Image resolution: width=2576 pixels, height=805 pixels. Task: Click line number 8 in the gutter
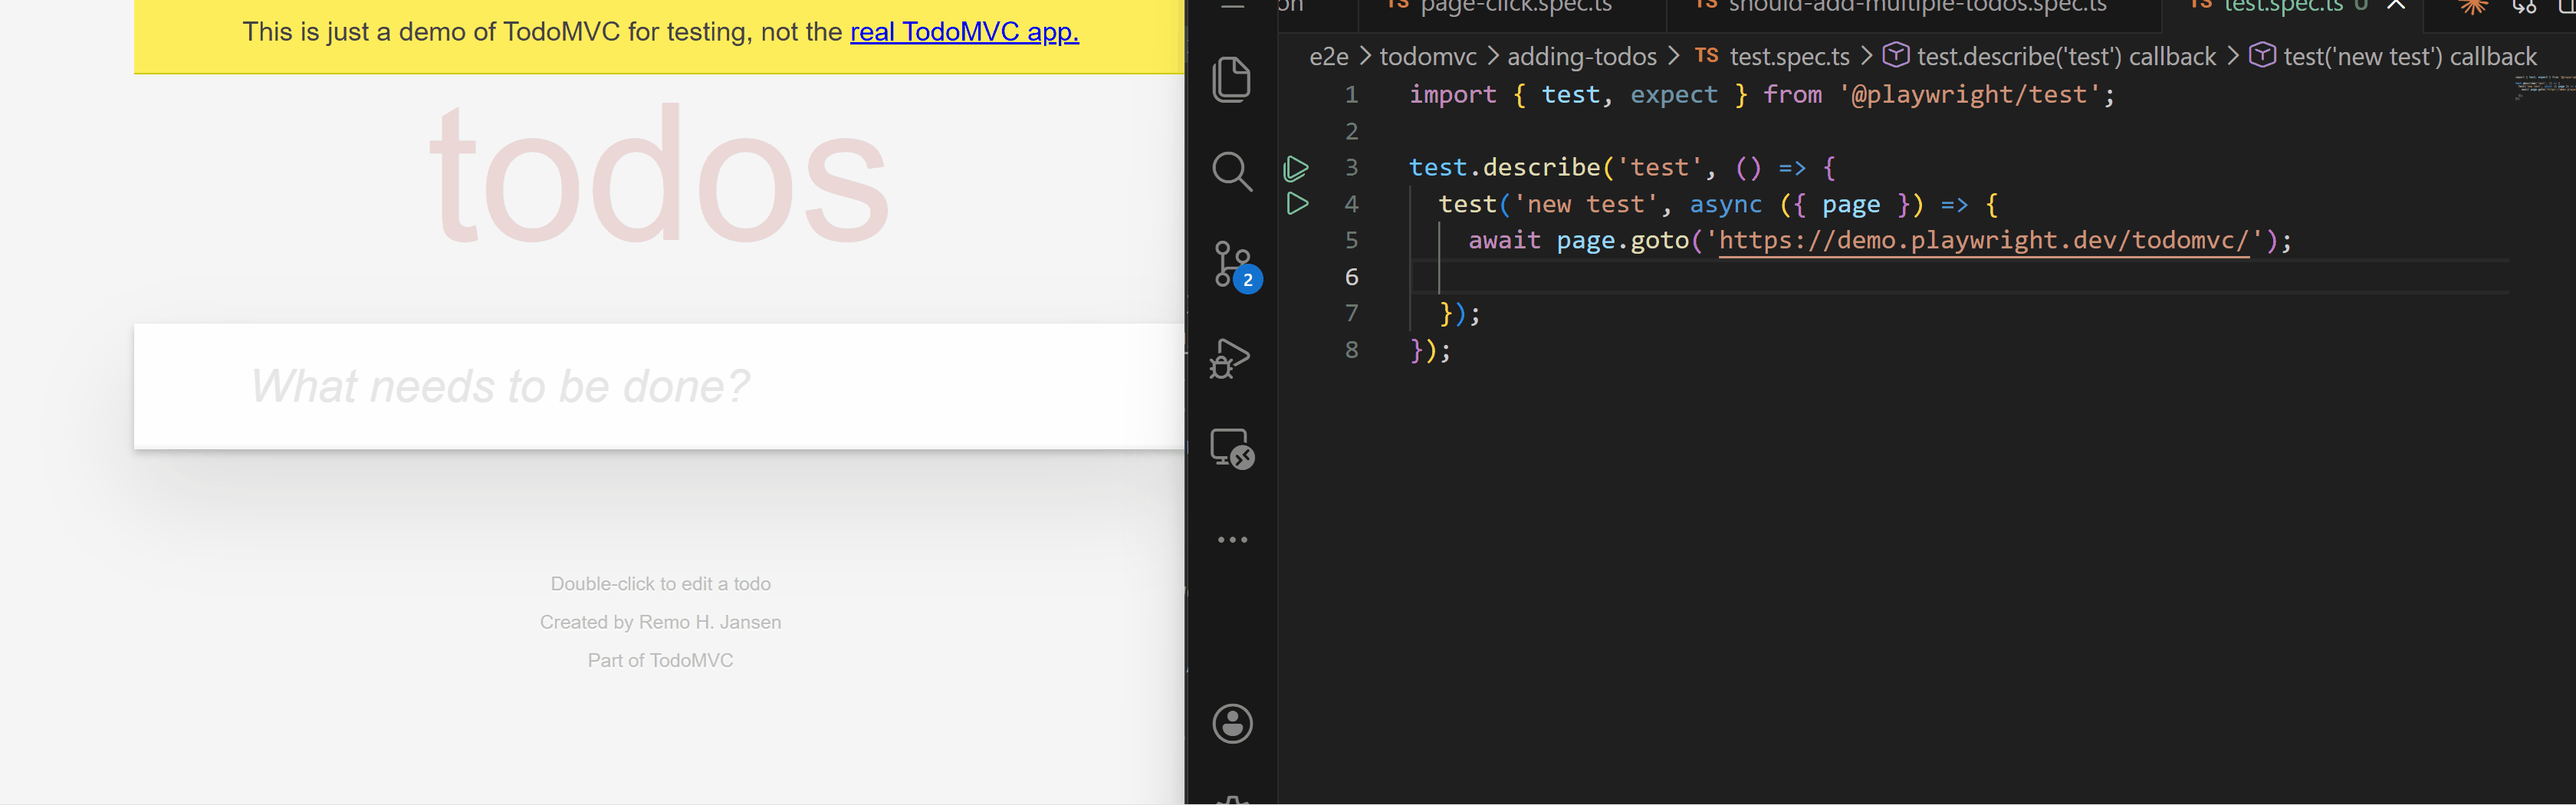point(1351,350)
